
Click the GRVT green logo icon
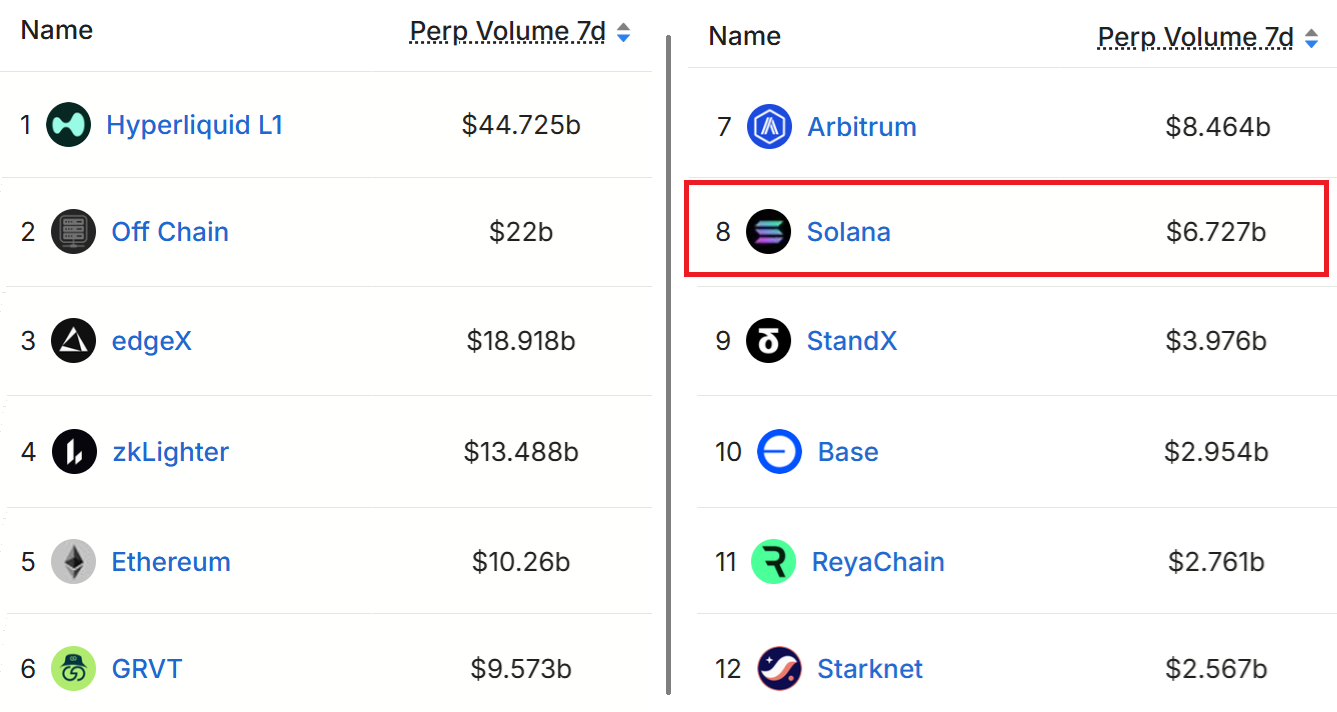72,668
